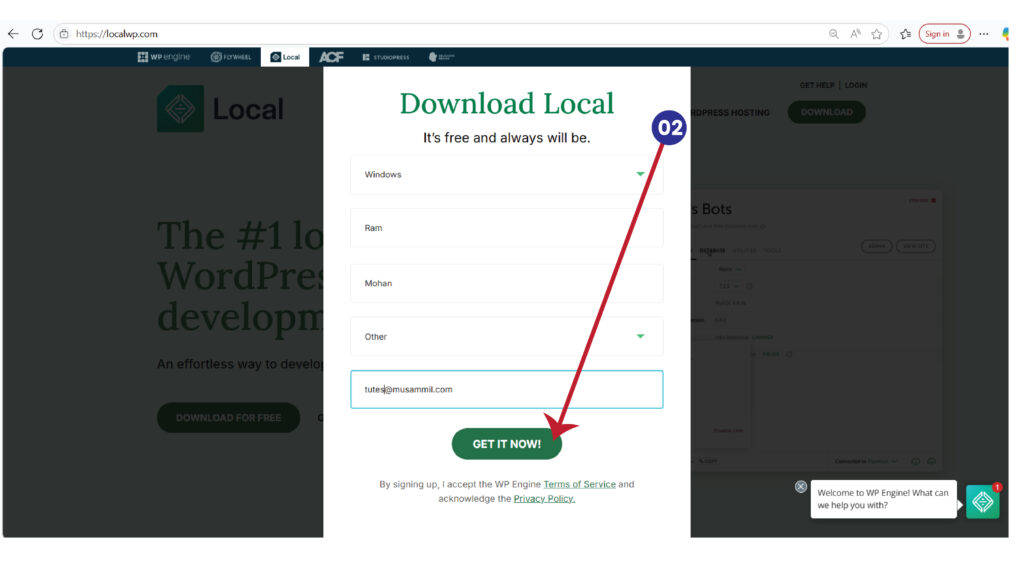Click the first name field containing Ram

[507, 228]
